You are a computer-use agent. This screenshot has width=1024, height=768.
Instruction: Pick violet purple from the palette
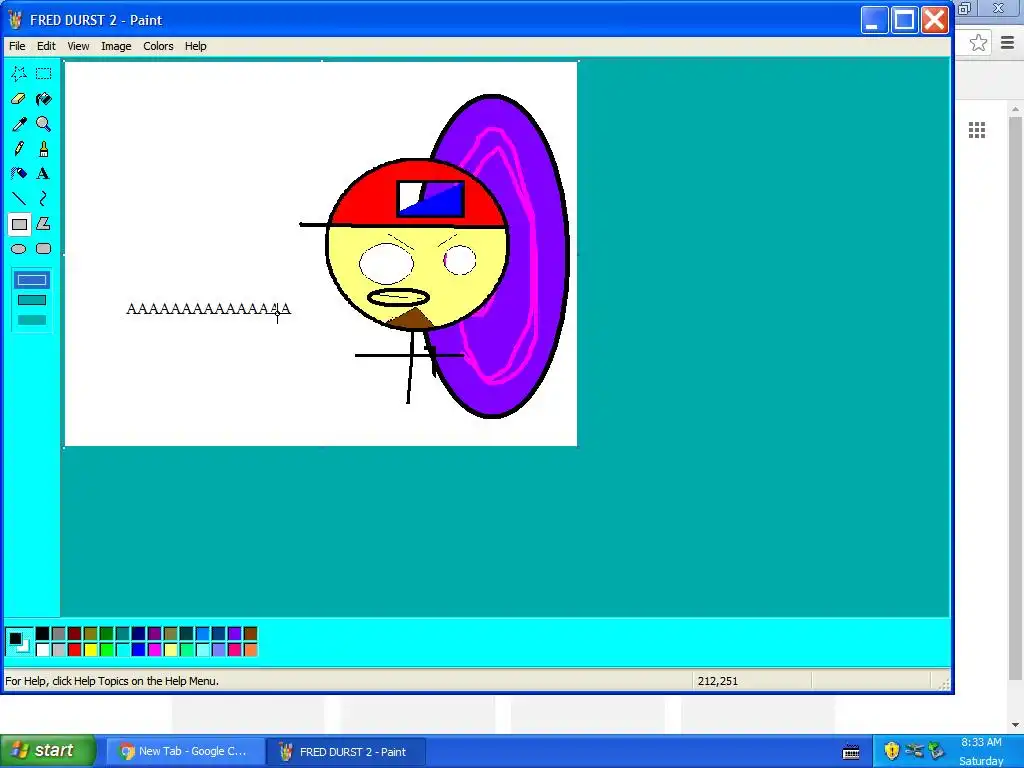(234, 633)
